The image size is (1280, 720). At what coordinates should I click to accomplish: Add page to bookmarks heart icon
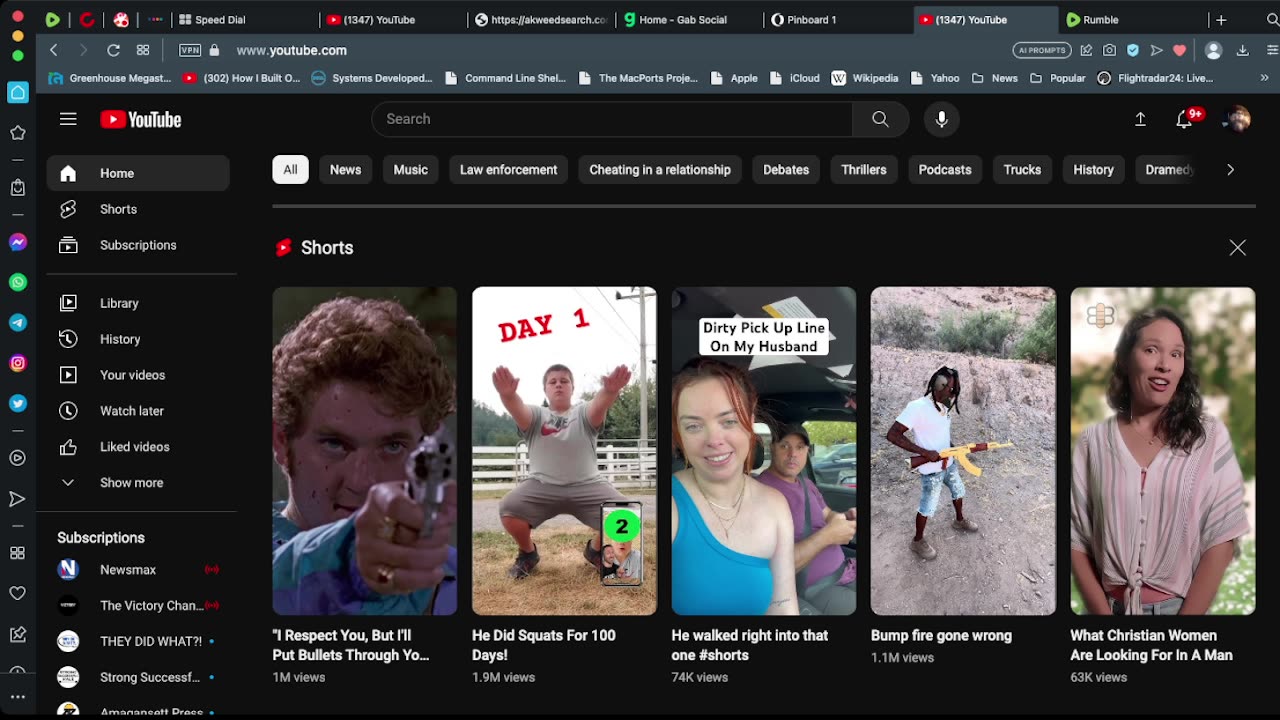coord(1180,50)
